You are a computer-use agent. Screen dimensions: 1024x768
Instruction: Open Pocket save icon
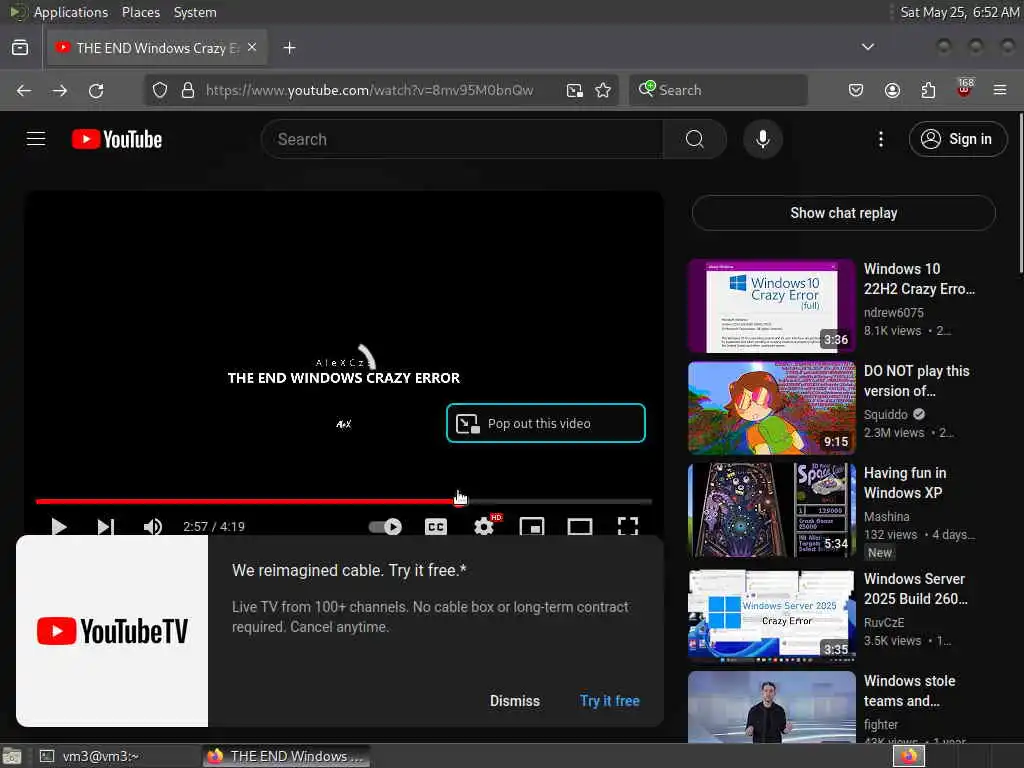click(856, 90)
